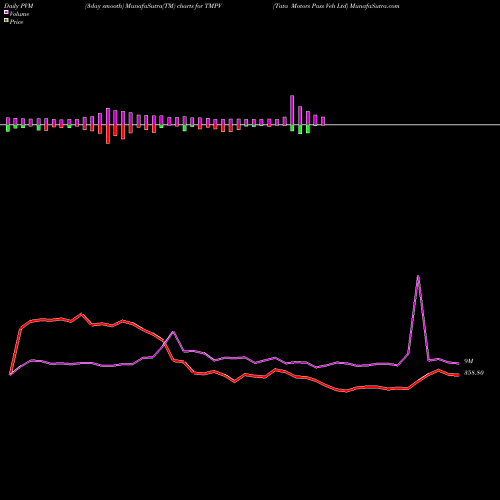
Task: Select the 'Volume' legend label
Action: tap(19, 14)
